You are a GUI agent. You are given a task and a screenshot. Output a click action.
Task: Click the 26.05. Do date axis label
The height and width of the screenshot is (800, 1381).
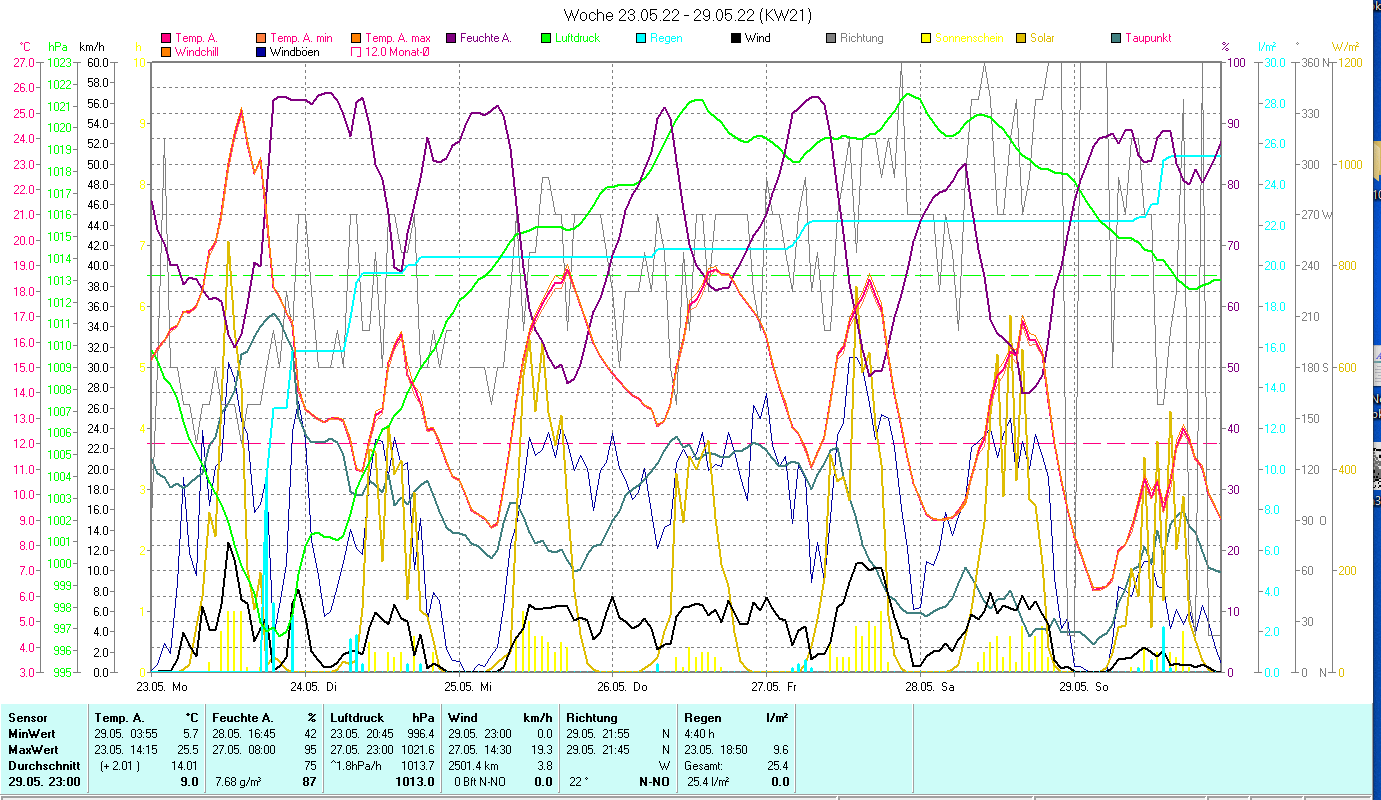pyautogui.click(x=622, y=687)
